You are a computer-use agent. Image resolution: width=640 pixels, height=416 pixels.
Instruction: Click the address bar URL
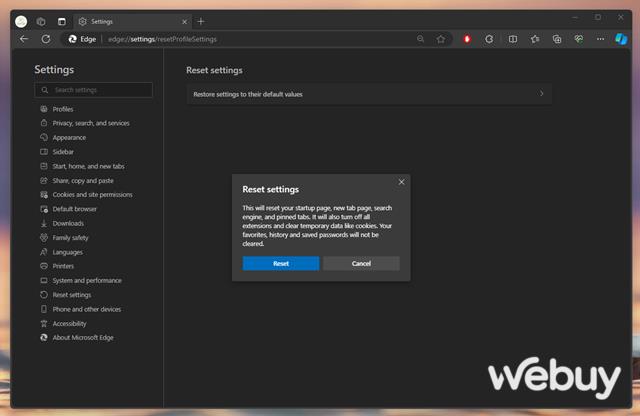tap(162, 39)
